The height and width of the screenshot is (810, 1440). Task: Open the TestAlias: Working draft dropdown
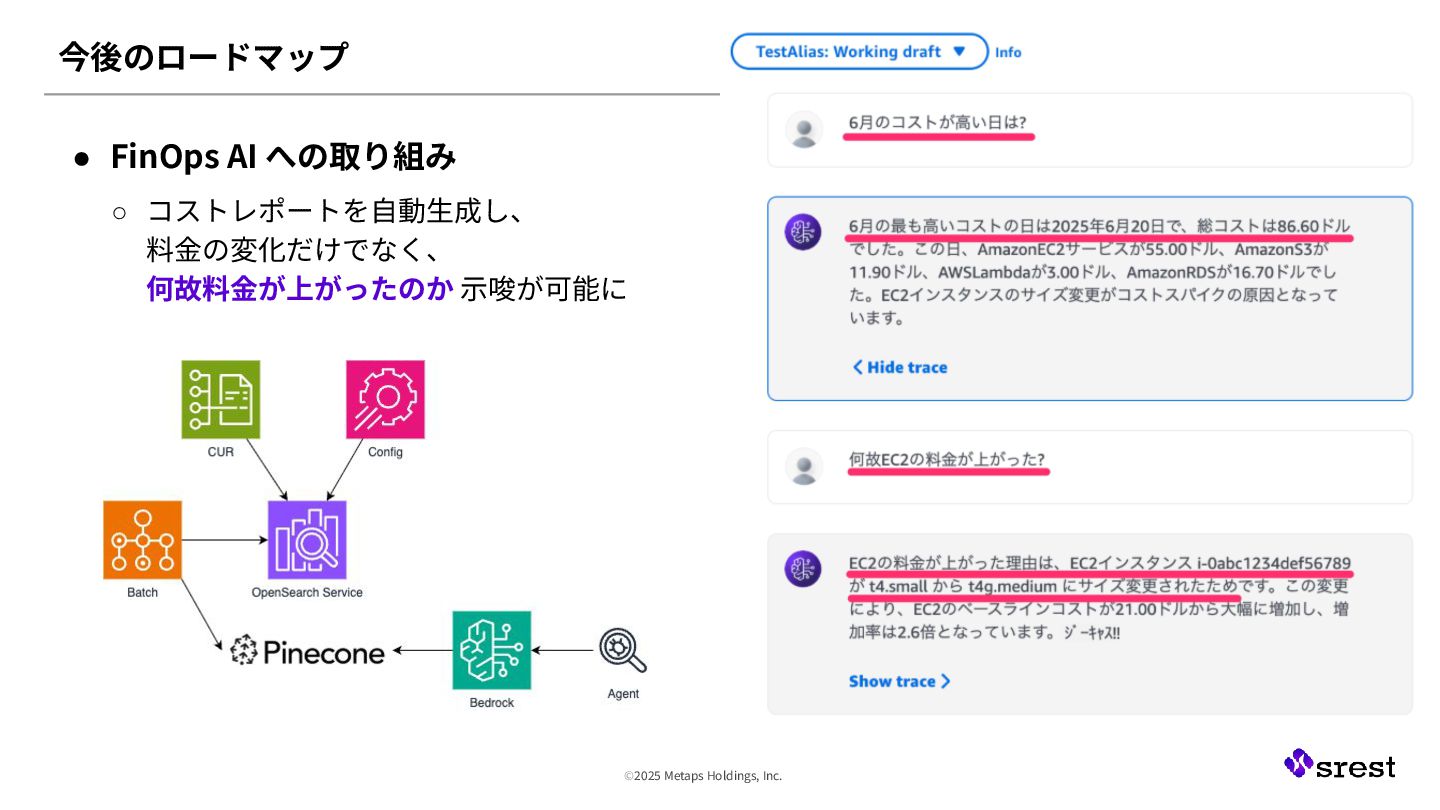859,52
